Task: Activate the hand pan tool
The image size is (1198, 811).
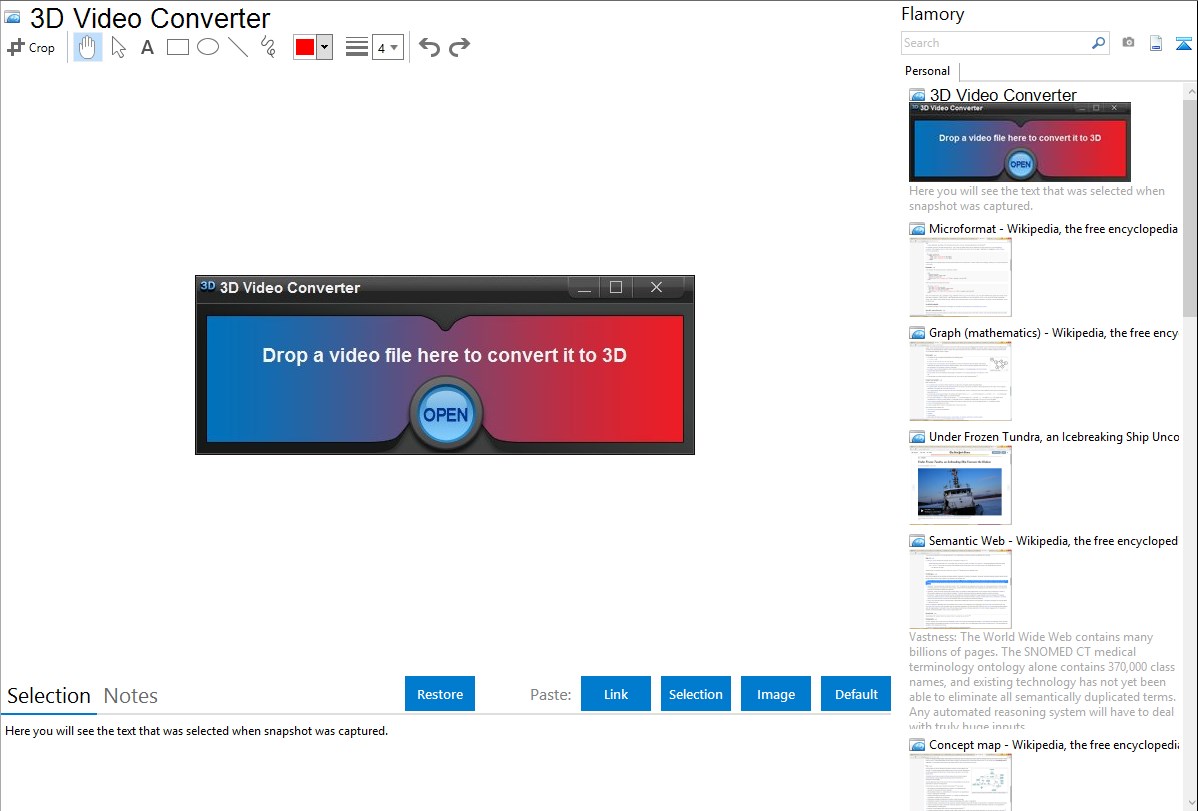Action: (x=87, y=47)
